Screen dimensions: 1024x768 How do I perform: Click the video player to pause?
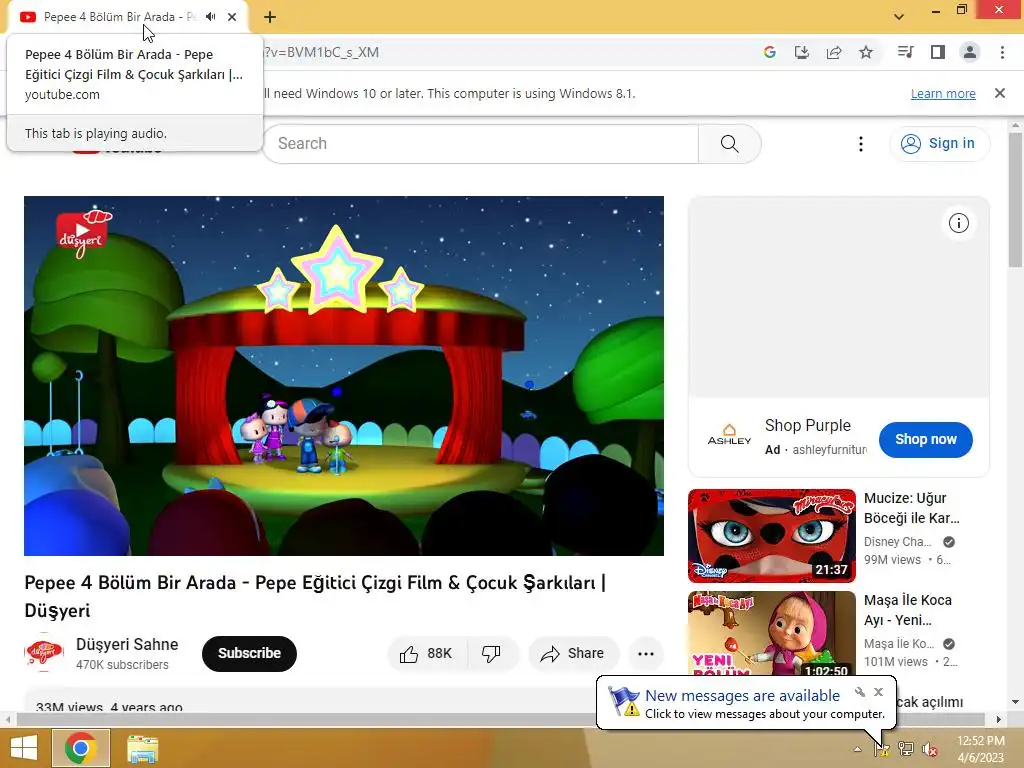click(344, 376)
